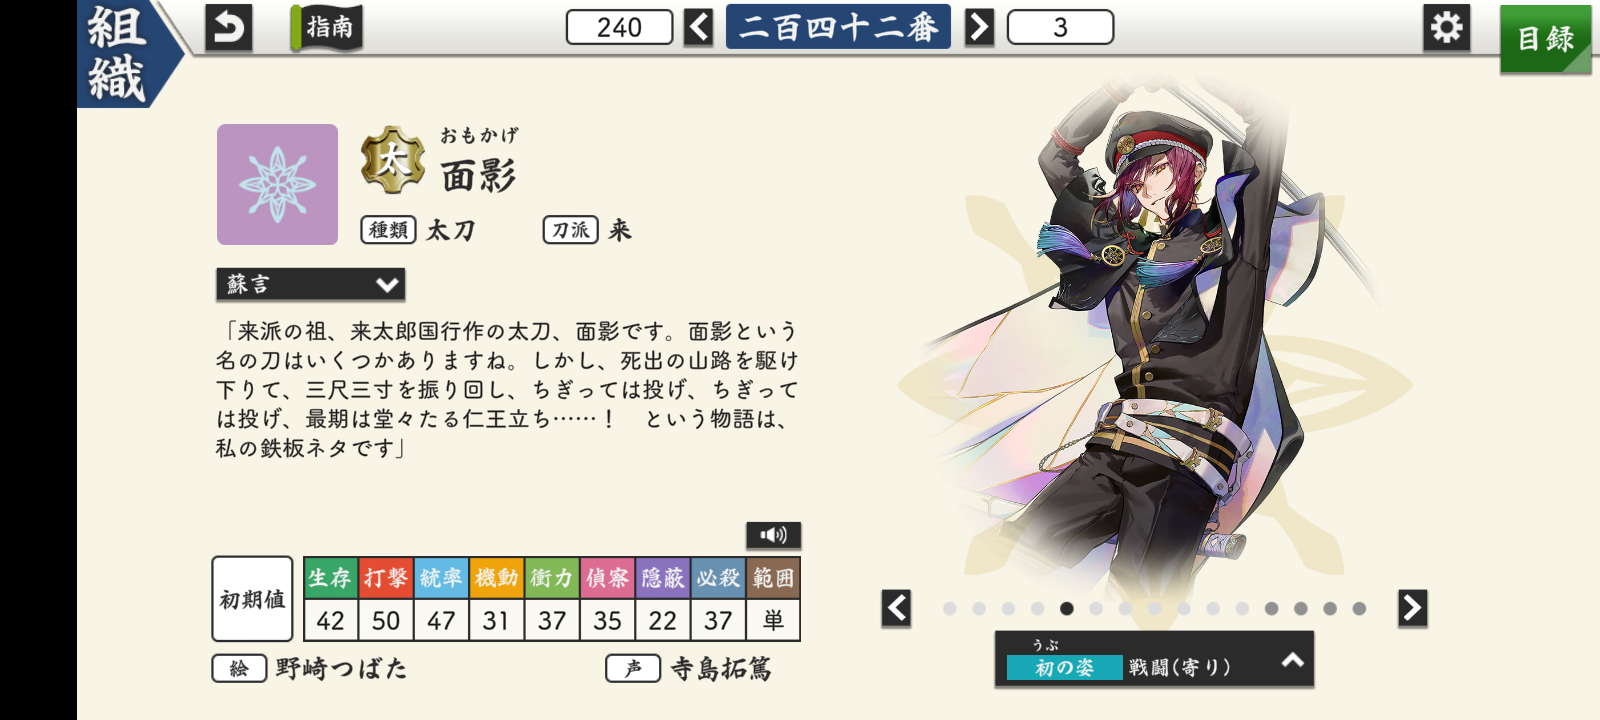Viewport: 1600px width, 720px height.
Task: Select the last illustration page dot
Action: pos(1359,608)
